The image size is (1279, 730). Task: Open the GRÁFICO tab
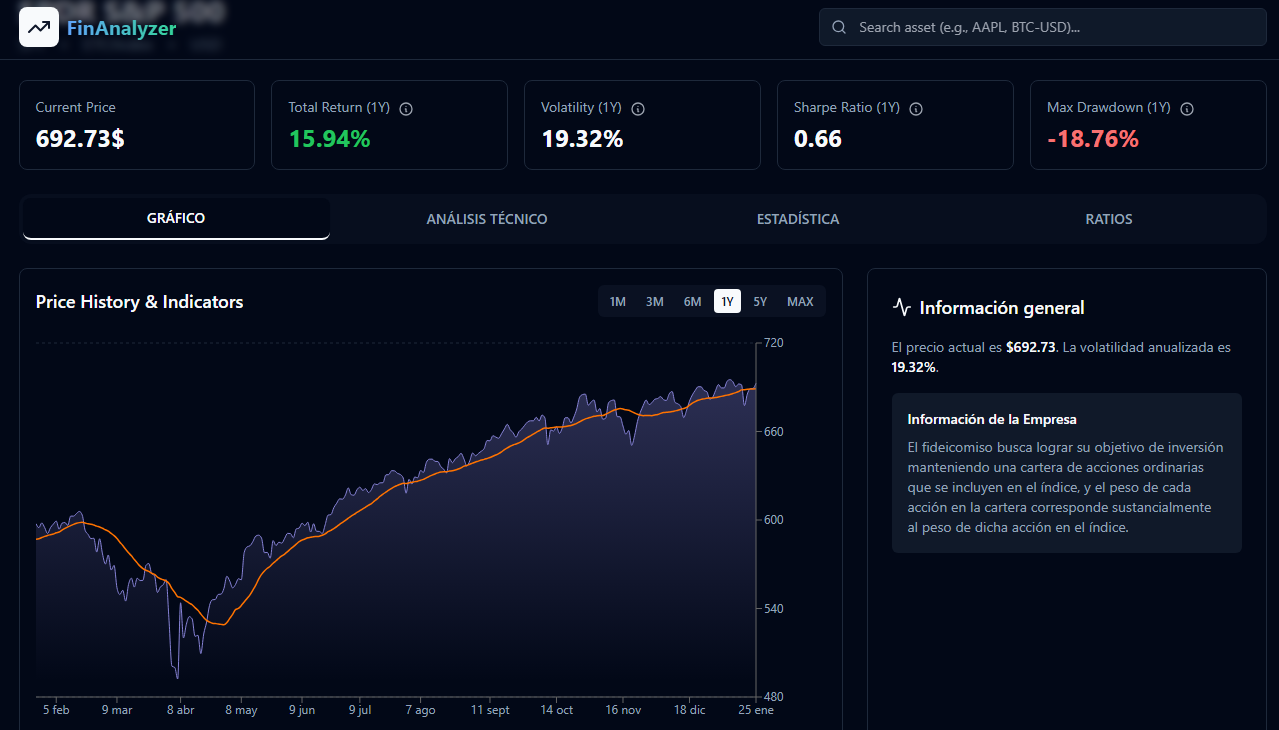click(176, 219)
